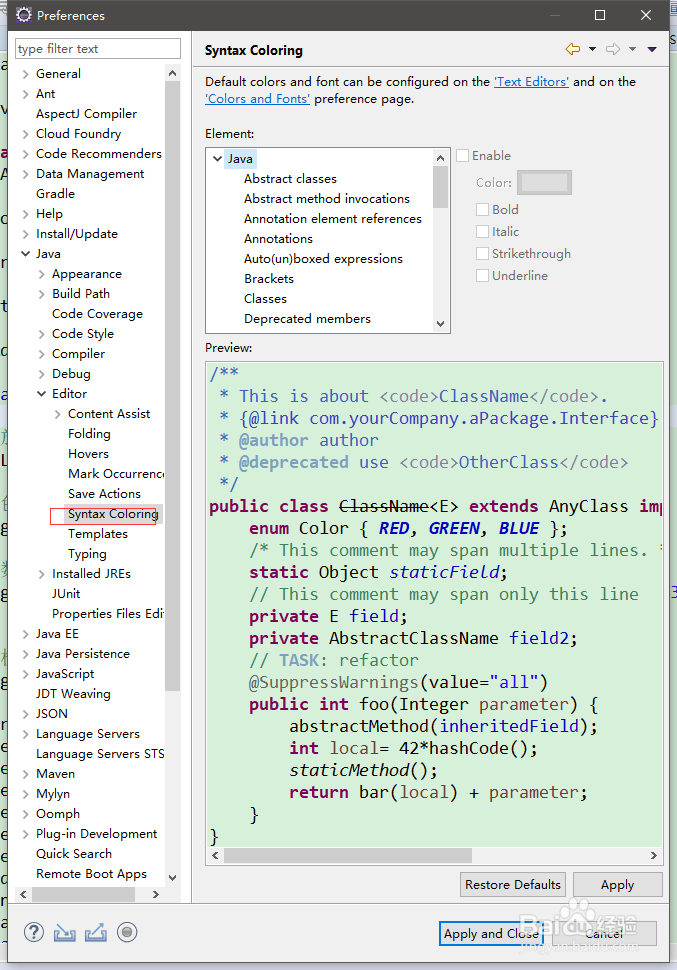Expand the Code Style node

tap(41, 334)
